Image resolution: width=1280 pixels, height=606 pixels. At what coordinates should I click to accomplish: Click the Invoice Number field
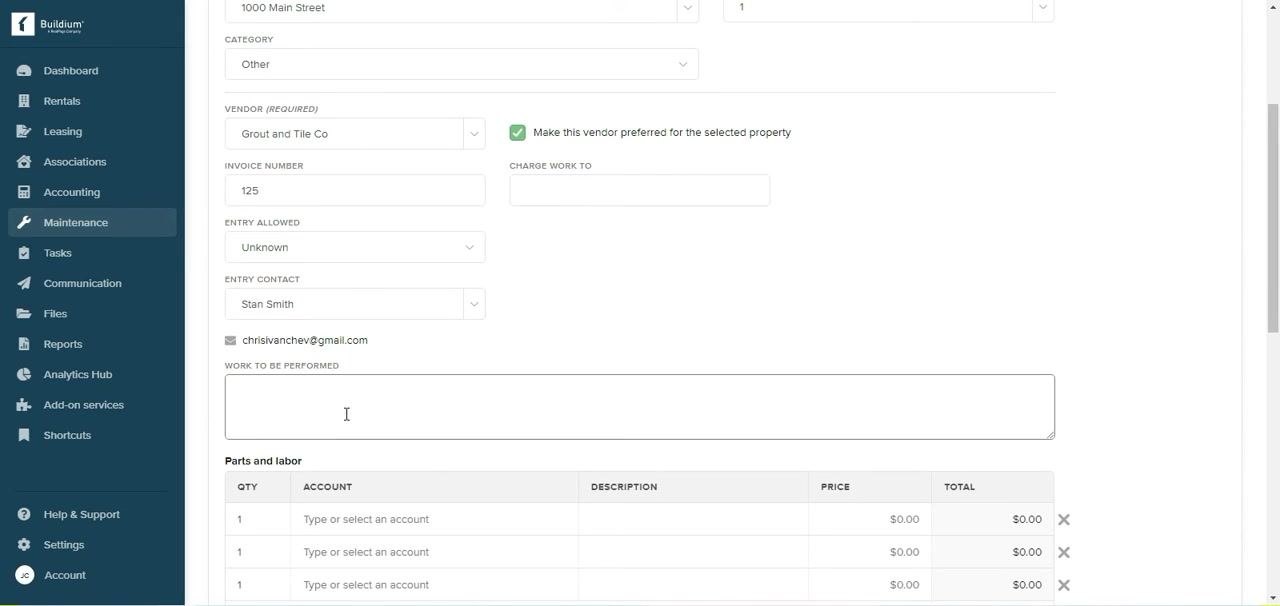(x=355, y=190)
